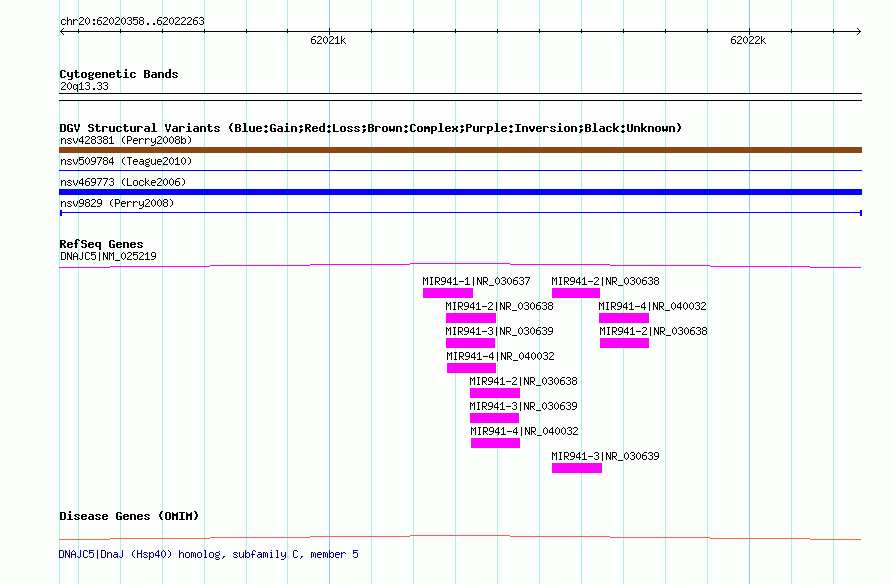Select the rightmost MIR941-4|NR_040032 label
Viewport: 890px width, 584px height.
652,306
